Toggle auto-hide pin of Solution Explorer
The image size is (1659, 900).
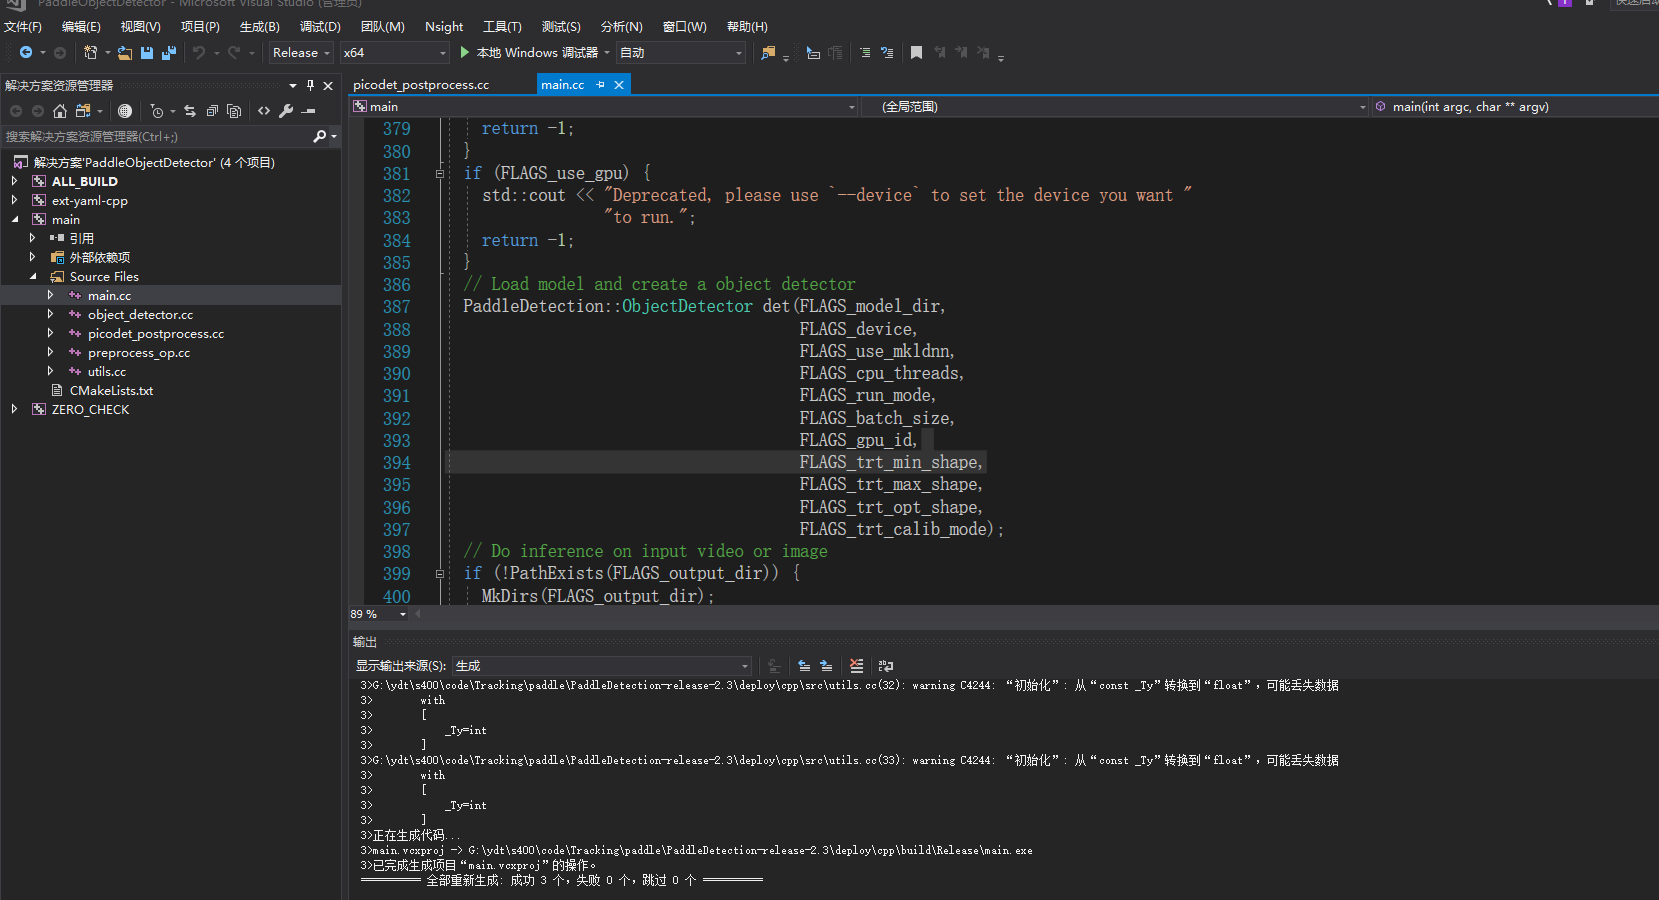[x=310, y=85]
